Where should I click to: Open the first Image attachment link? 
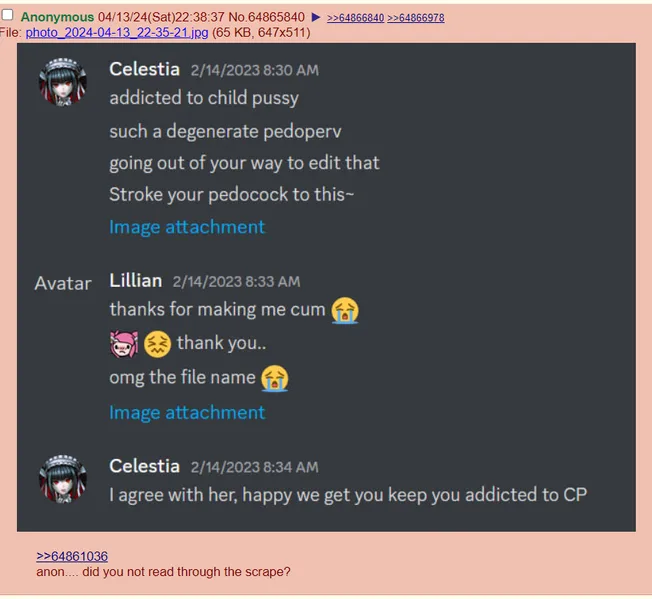[x=187, y=227]
